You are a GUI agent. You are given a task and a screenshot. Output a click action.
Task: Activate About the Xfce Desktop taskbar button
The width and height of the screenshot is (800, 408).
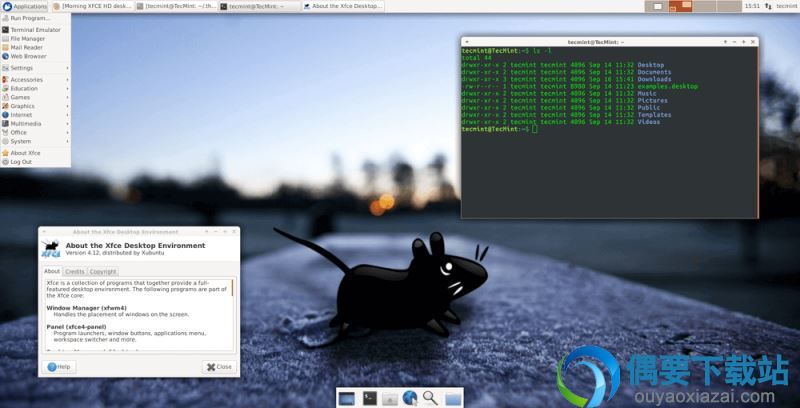pos(343,6)
